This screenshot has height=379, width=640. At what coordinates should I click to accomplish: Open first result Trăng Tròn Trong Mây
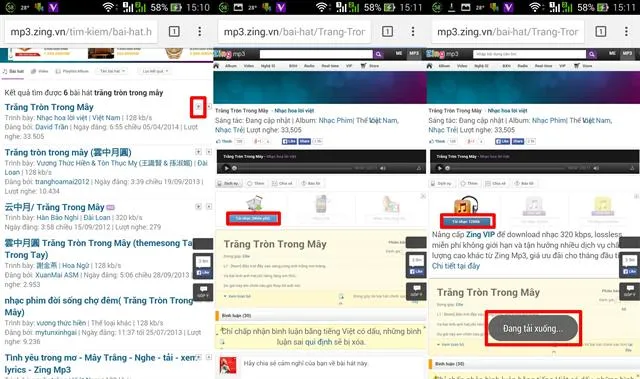point(49,107)
